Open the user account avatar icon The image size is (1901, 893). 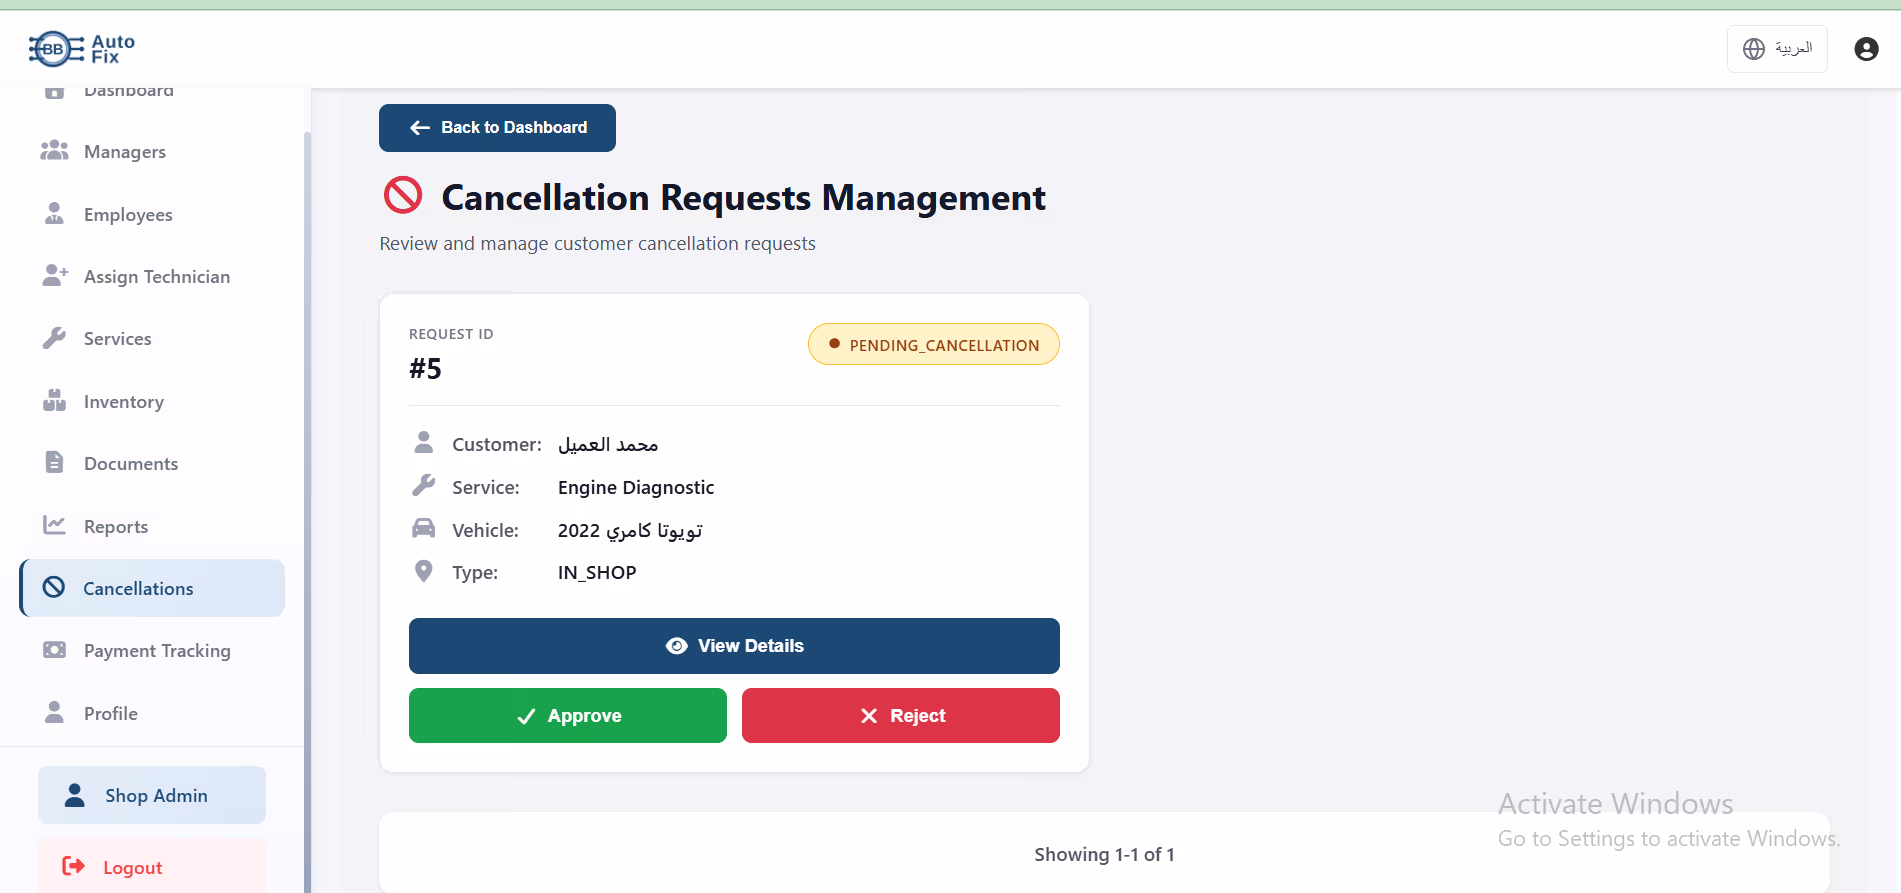(1866, 49)
